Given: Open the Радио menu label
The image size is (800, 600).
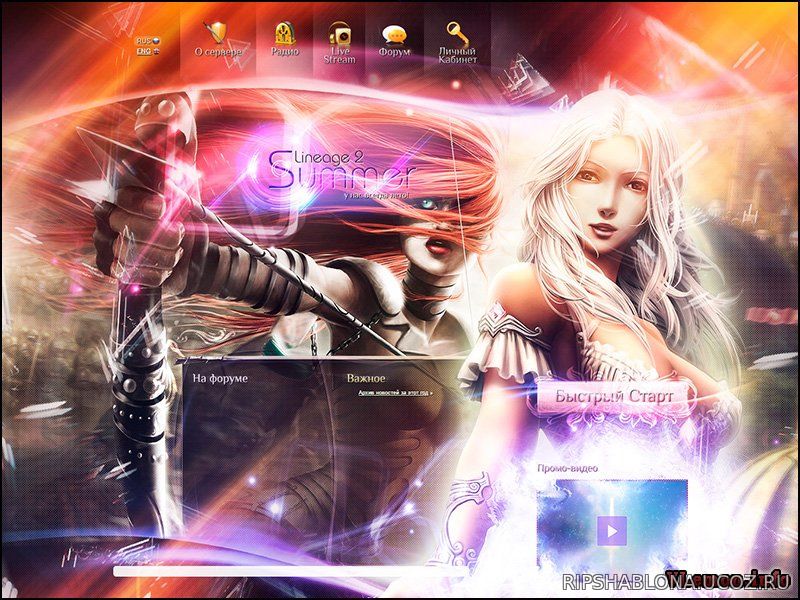Looking at the screenshot, I should click(285, 52).
